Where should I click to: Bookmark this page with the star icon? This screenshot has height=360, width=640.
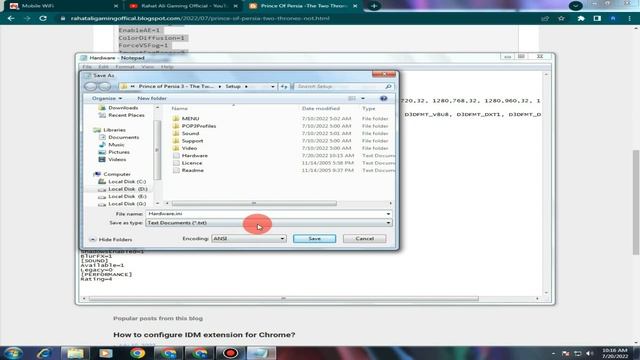pyautogui.click(x=561, y=18)
